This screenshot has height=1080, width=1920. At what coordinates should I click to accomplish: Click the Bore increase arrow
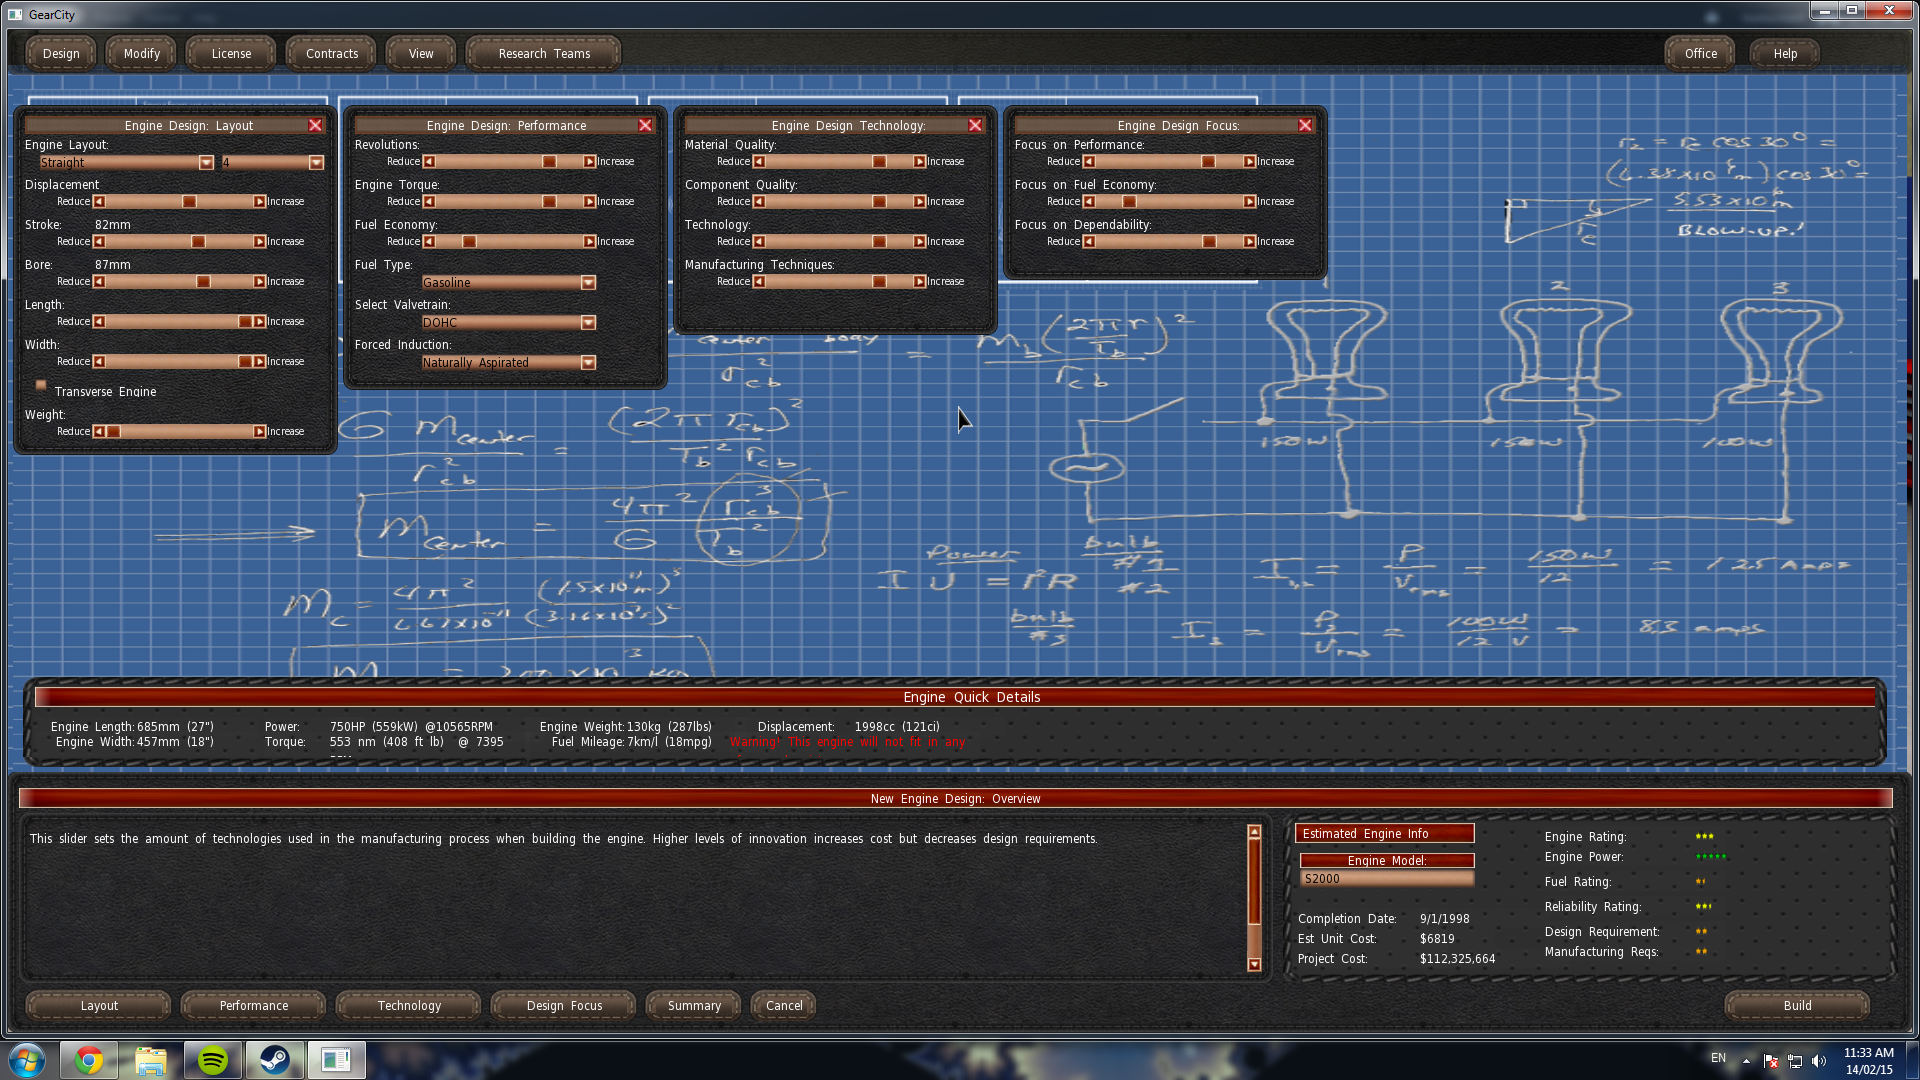pos(259,282)
